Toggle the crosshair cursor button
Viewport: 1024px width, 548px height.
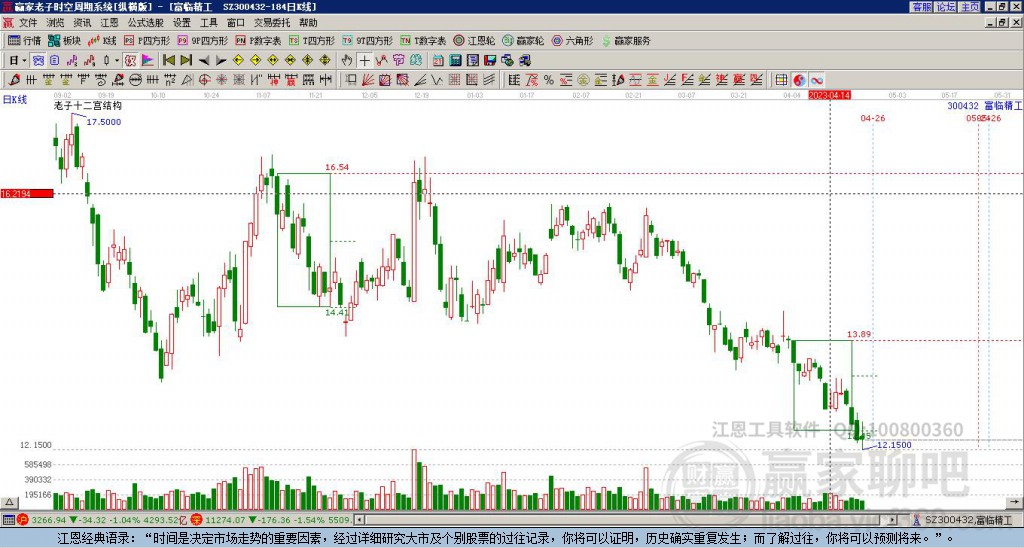(x=365, y=60)
